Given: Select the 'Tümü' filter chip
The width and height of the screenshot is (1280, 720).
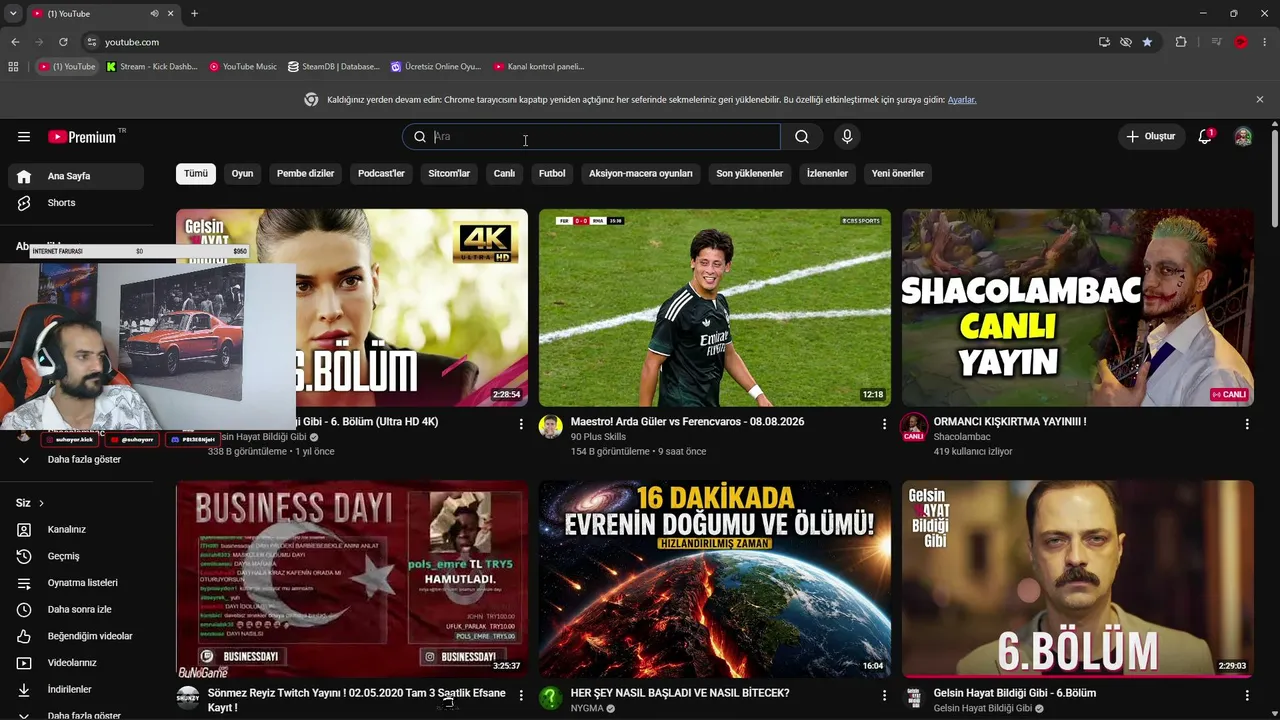Looking at the screenshot, I should point(196,173).
